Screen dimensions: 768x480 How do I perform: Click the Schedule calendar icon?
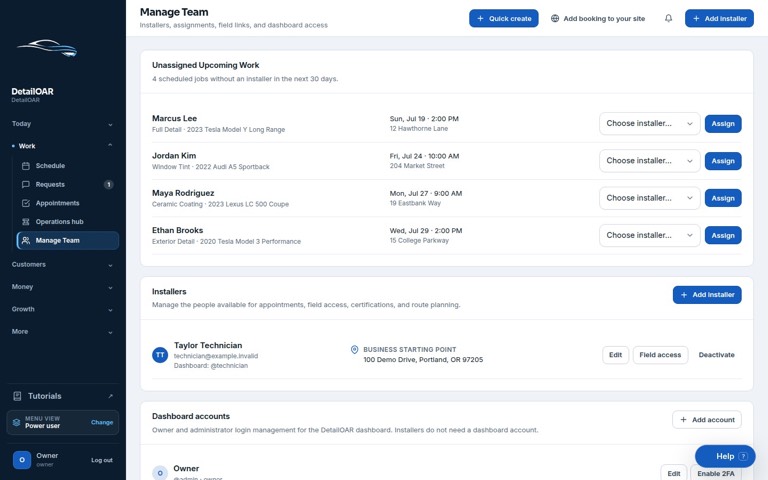(26, 166)
